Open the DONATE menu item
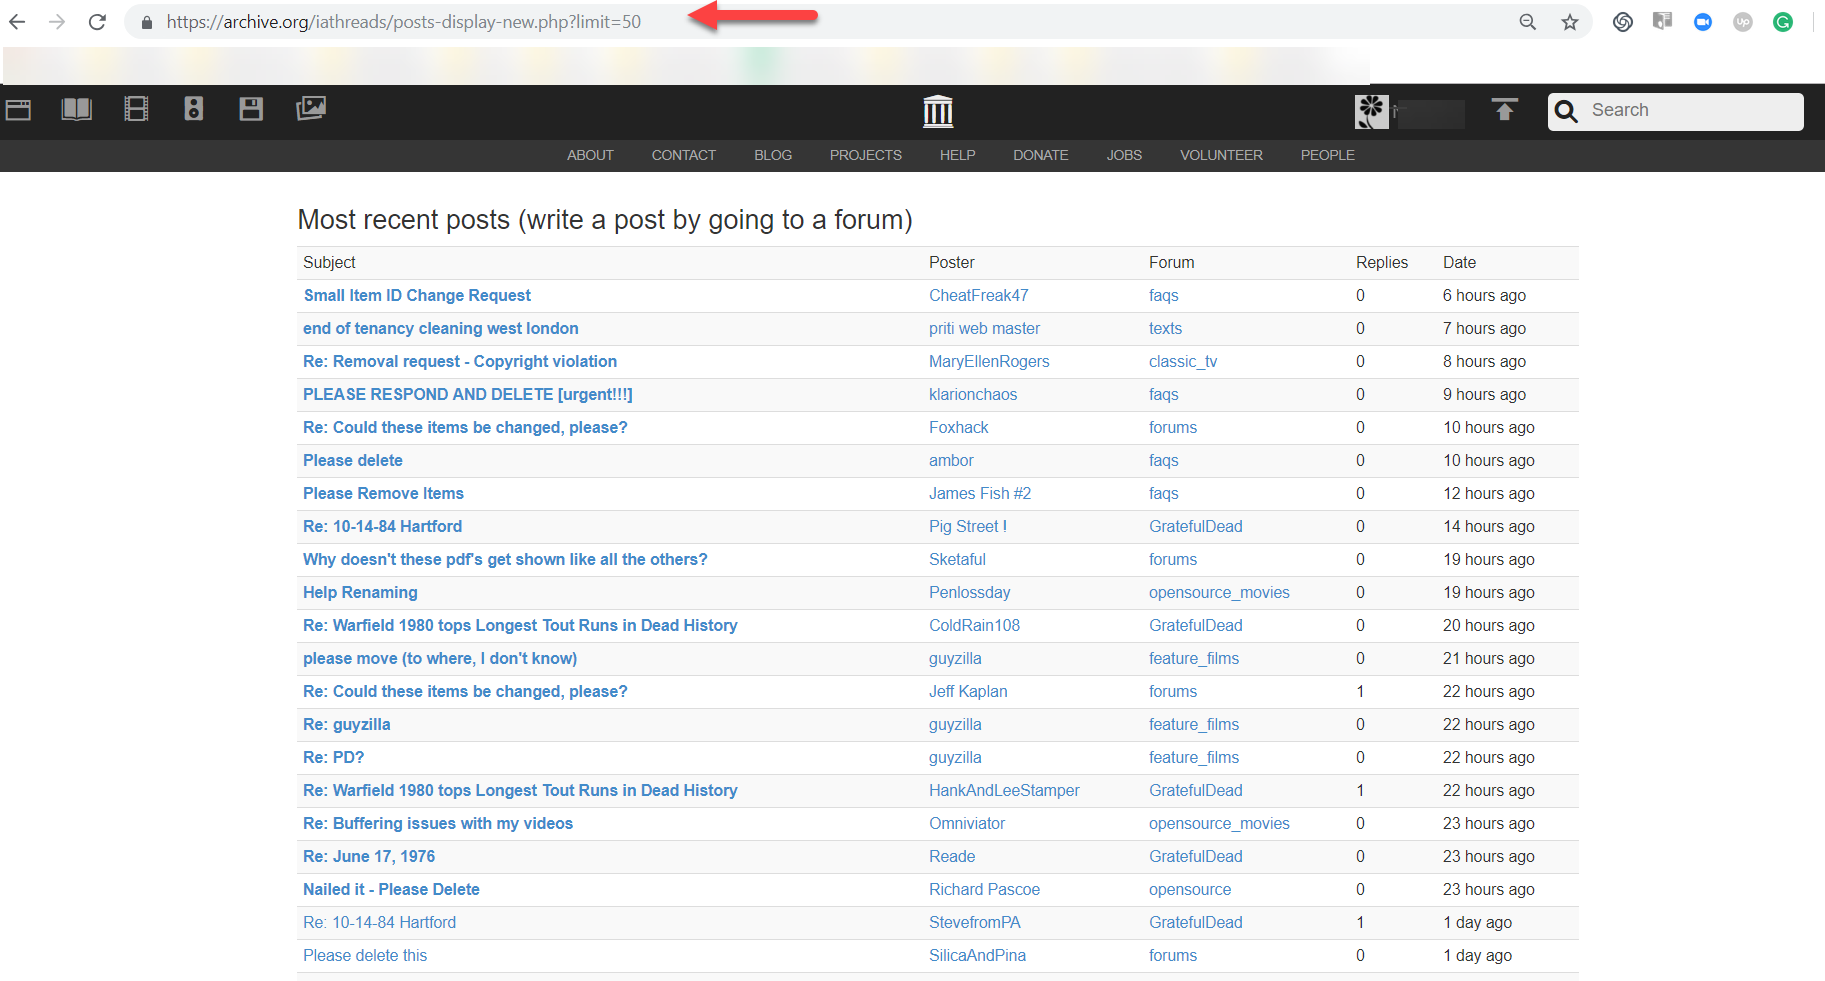The image size is (1825, 981). pyautogui.click(x=1040, y=155)
